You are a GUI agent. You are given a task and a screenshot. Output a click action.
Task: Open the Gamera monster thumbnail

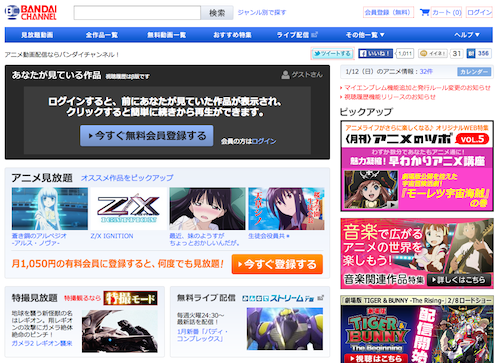[x=120, y=331]
